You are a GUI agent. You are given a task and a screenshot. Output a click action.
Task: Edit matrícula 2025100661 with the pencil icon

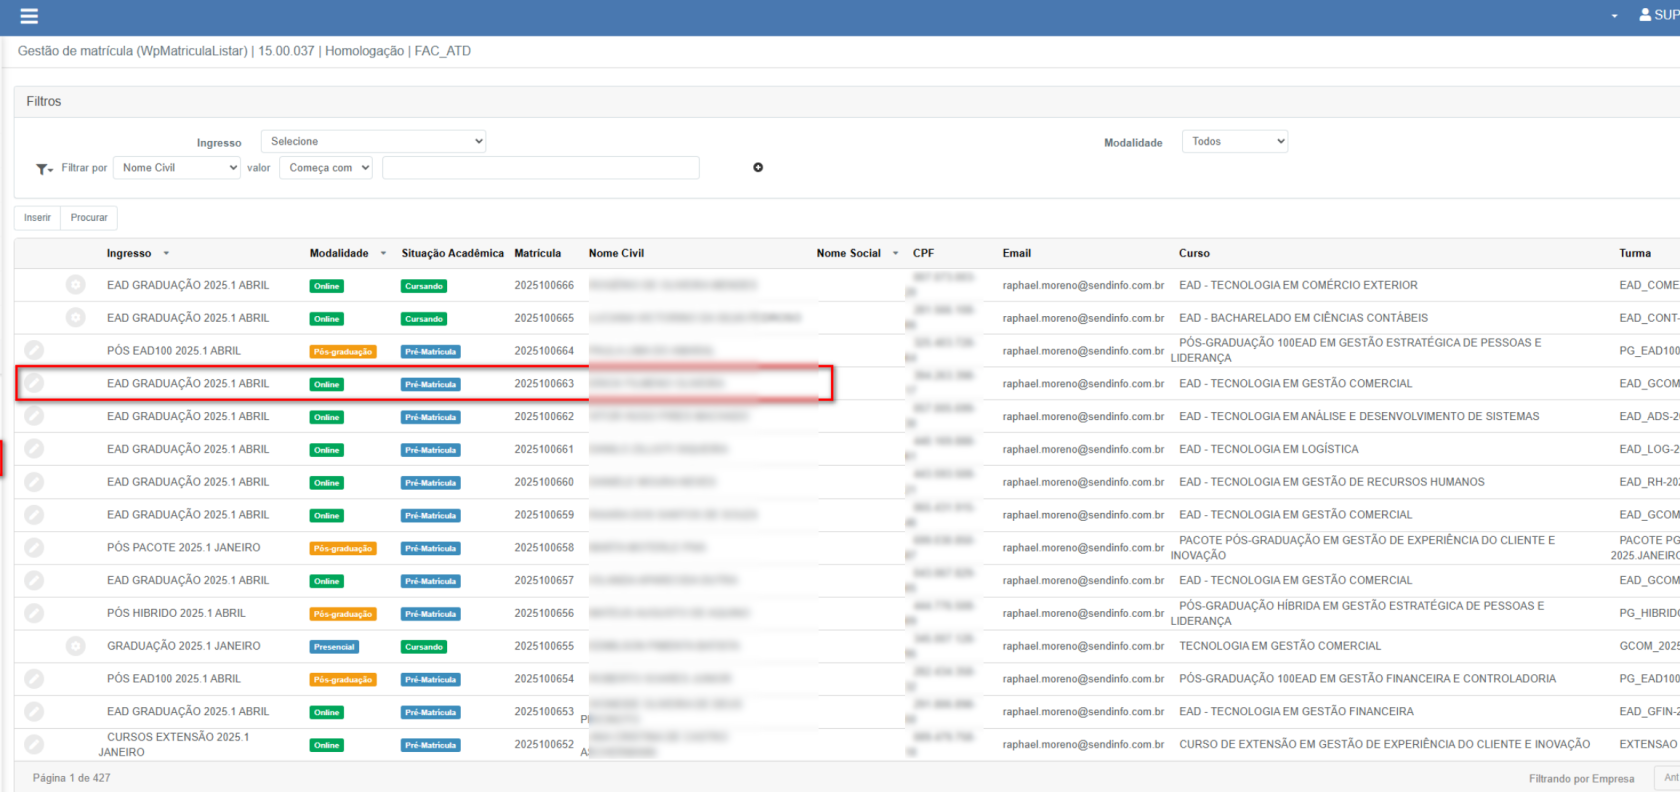pyautogui.click(x=34, y=449)
